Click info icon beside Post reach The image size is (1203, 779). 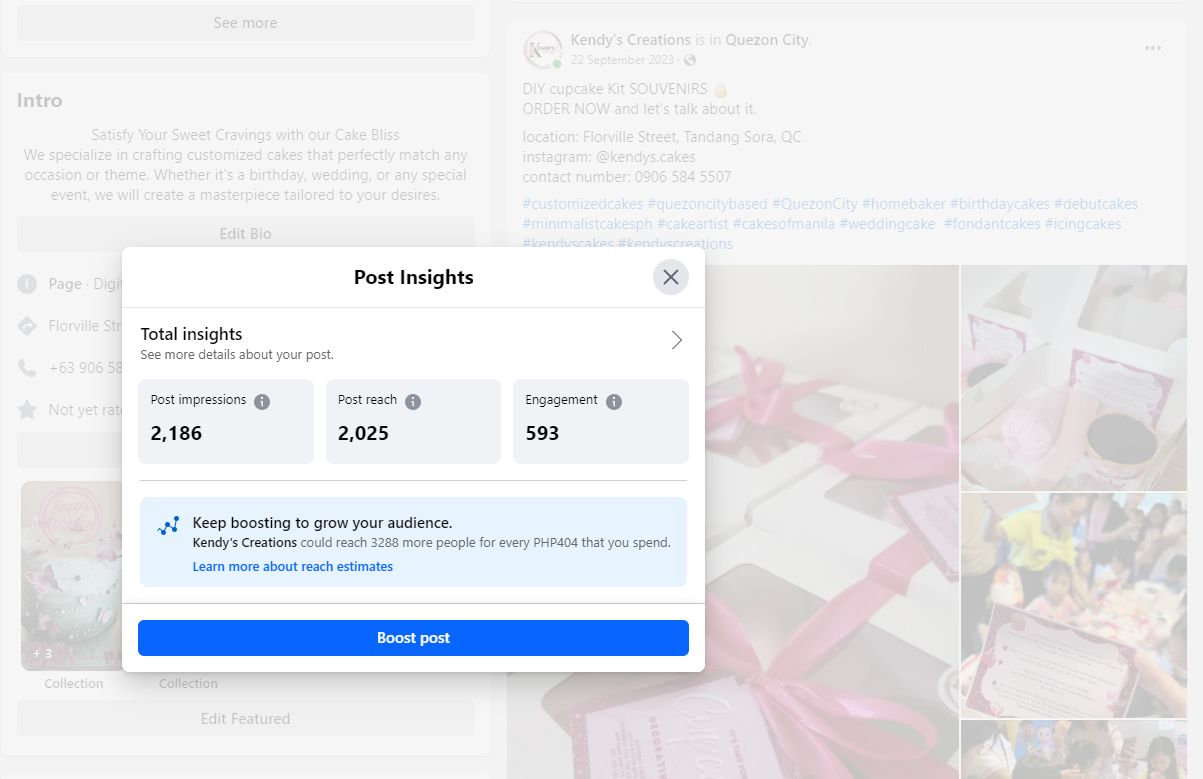[x=413, y=401]
